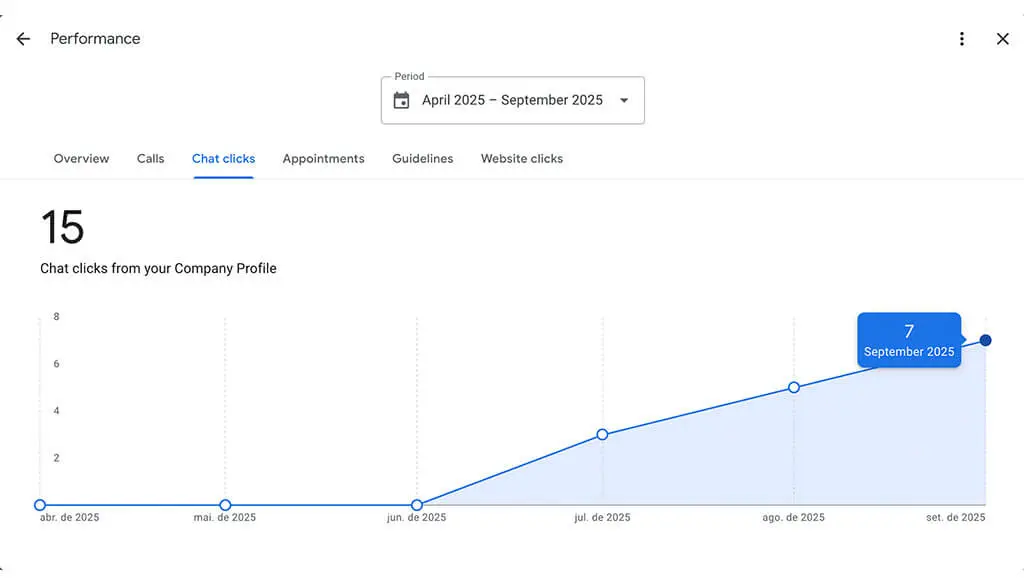This screenshot has width=1024, height=585.
Task: Close the Performance view
Action: [x=1003, y=39]
